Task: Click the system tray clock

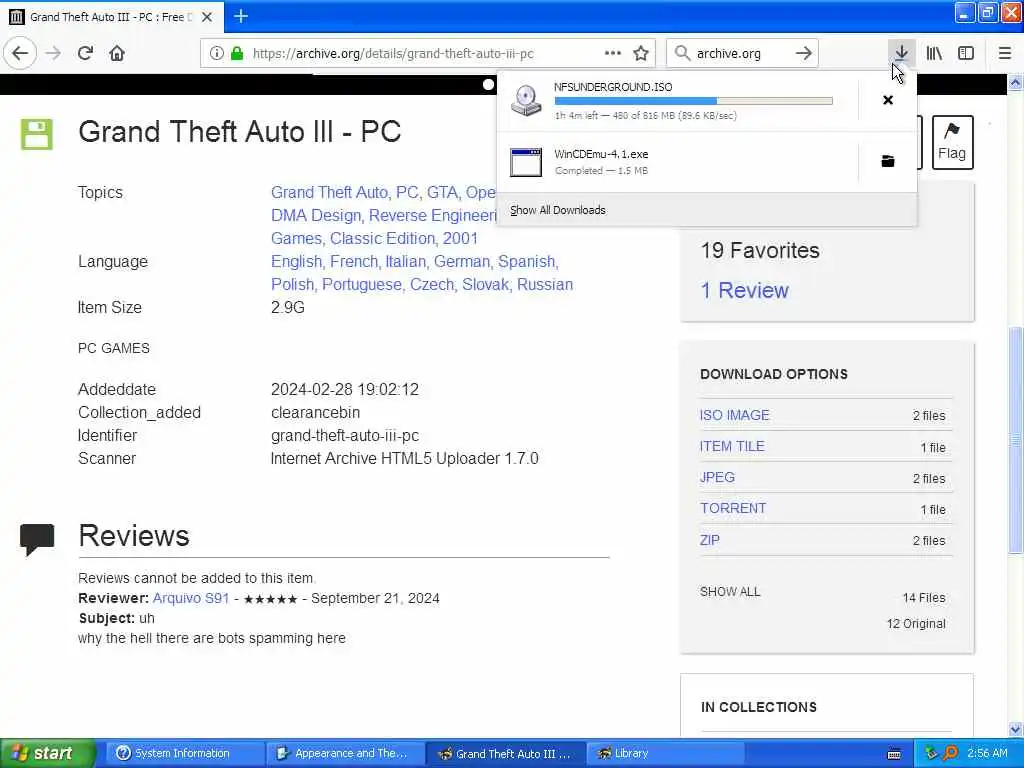Action: tap(987, 753)
